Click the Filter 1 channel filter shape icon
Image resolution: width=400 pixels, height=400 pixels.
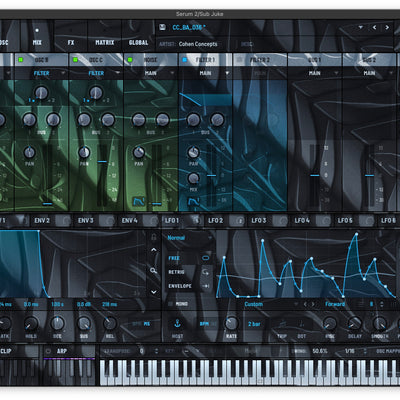tap(193, 201)
